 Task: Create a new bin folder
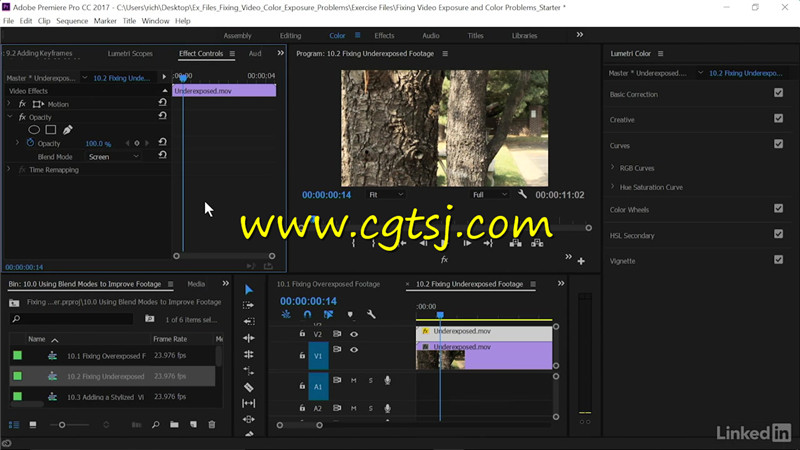point(174,424)
